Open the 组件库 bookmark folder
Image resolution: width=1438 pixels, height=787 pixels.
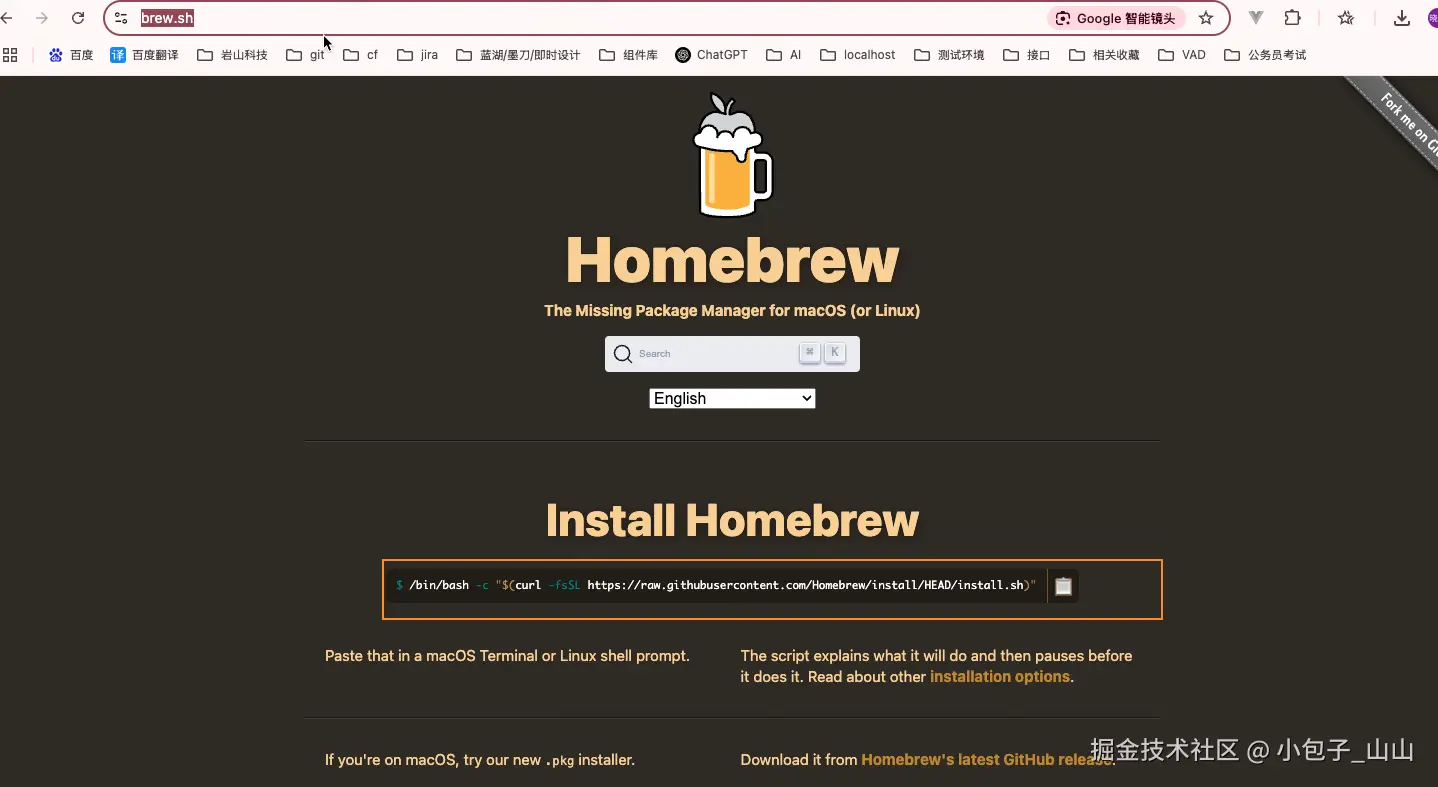point(628,55)
